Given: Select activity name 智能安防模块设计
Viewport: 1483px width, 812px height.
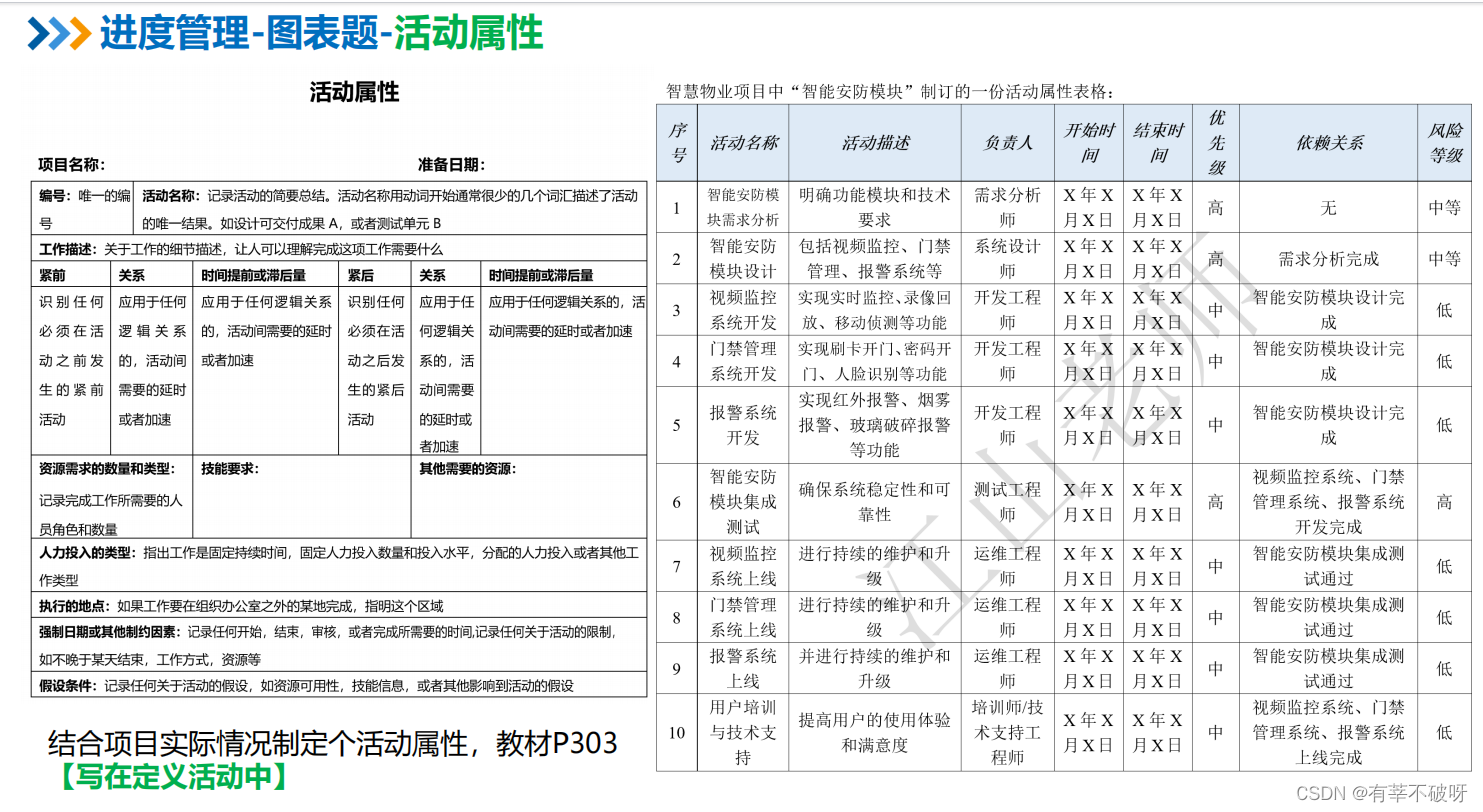Looking at the screenshot, I should coord(743,259).
